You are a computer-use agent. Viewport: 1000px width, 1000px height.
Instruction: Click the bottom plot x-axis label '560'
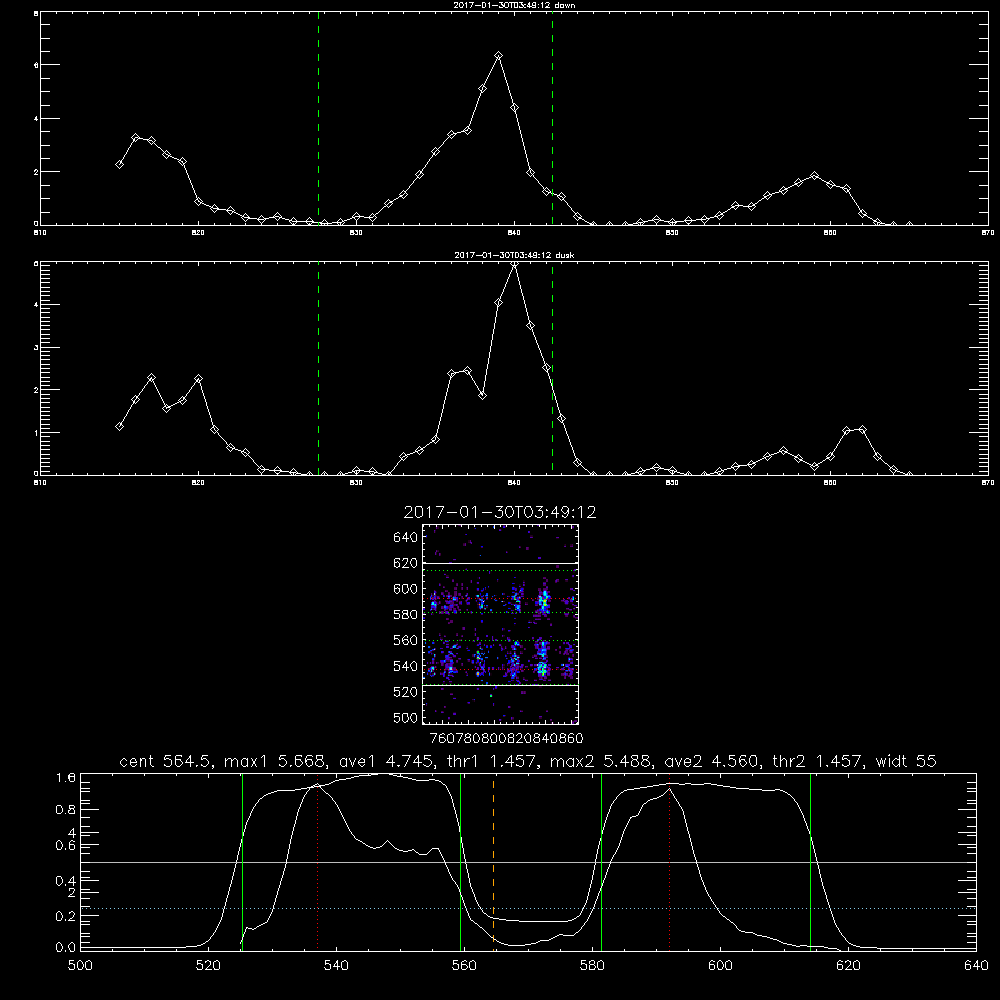pyautogui.click(x=464, y=966)
